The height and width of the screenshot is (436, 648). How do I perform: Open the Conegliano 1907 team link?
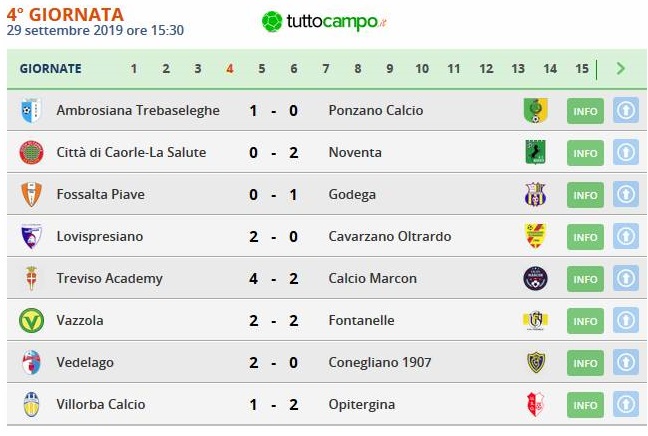click(x=380, y=362)
